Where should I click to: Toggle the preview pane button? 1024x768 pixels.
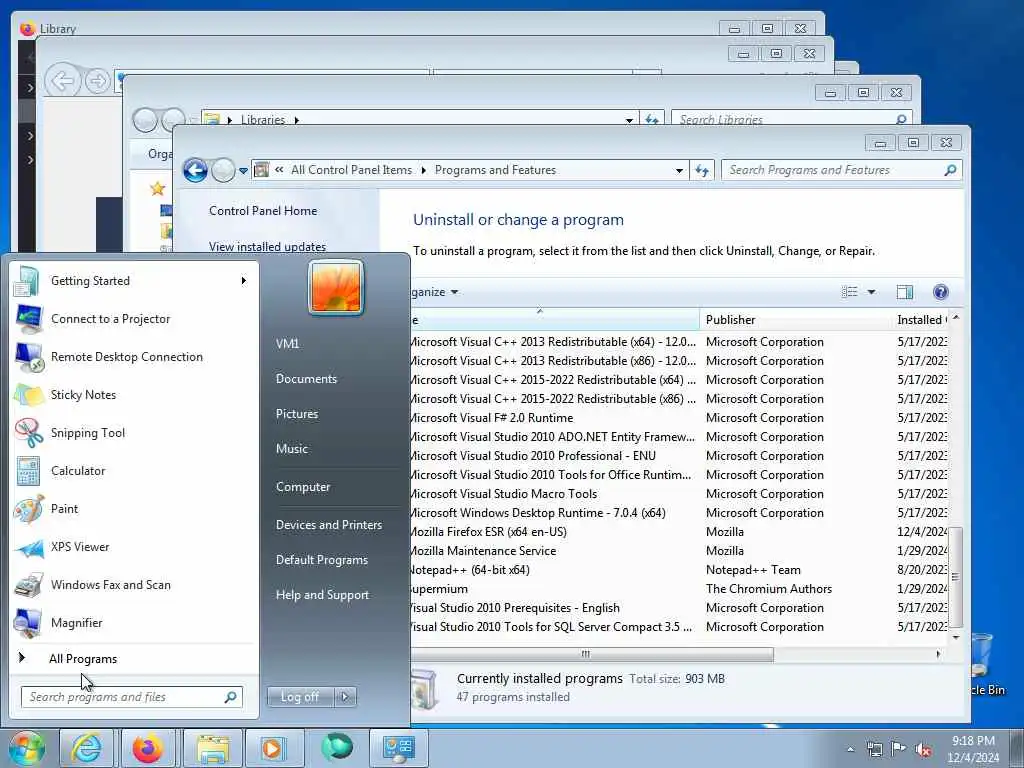click(904, 292)
